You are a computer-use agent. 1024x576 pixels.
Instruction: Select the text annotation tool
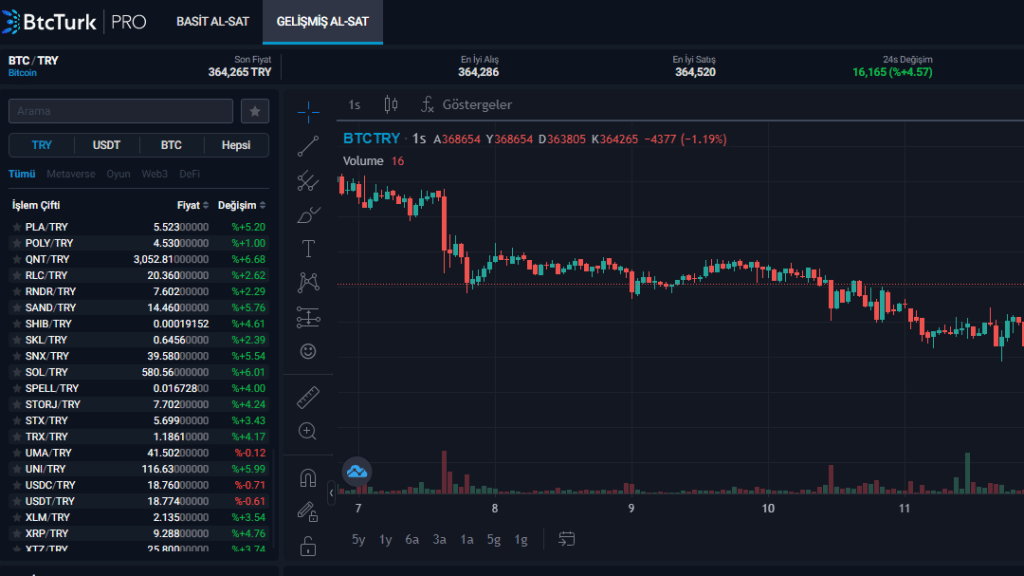(308, 249)
